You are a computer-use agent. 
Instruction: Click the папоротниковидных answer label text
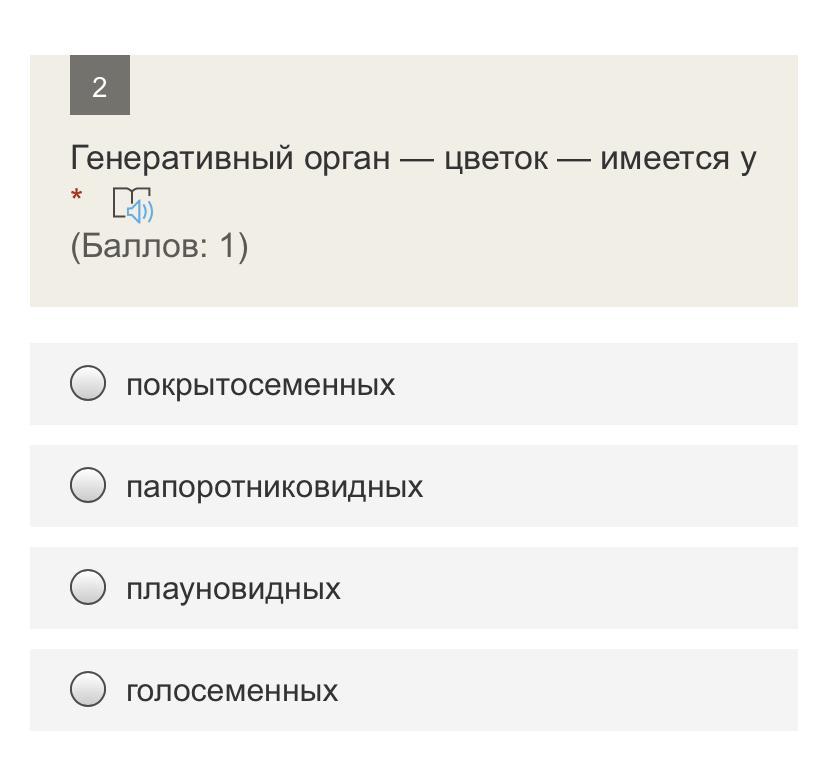click(274, 487)
